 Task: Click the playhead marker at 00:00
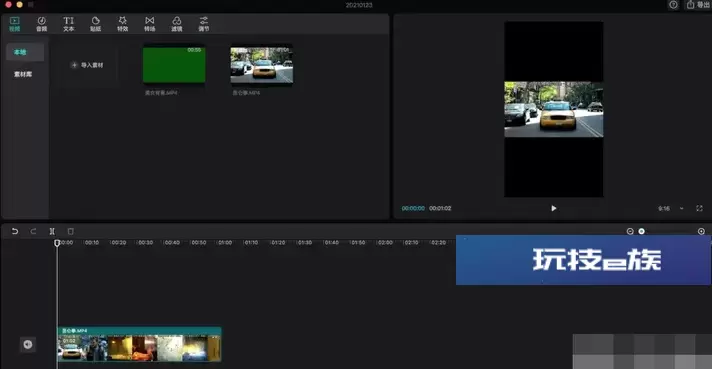tap(57, 243)
